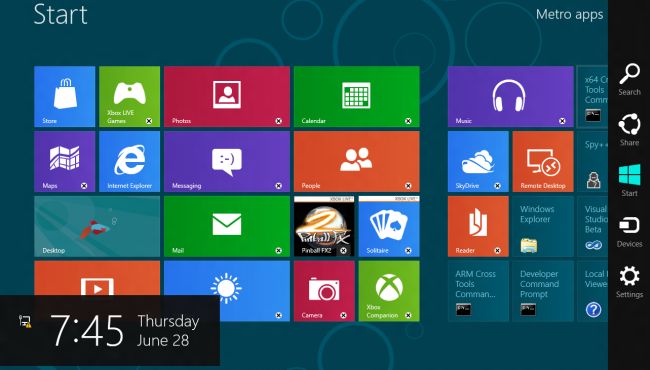Viewport: 650px width, 370px height.
Task: Click the Start heading text
Action: pyautogui.click(x=61, y=15)
